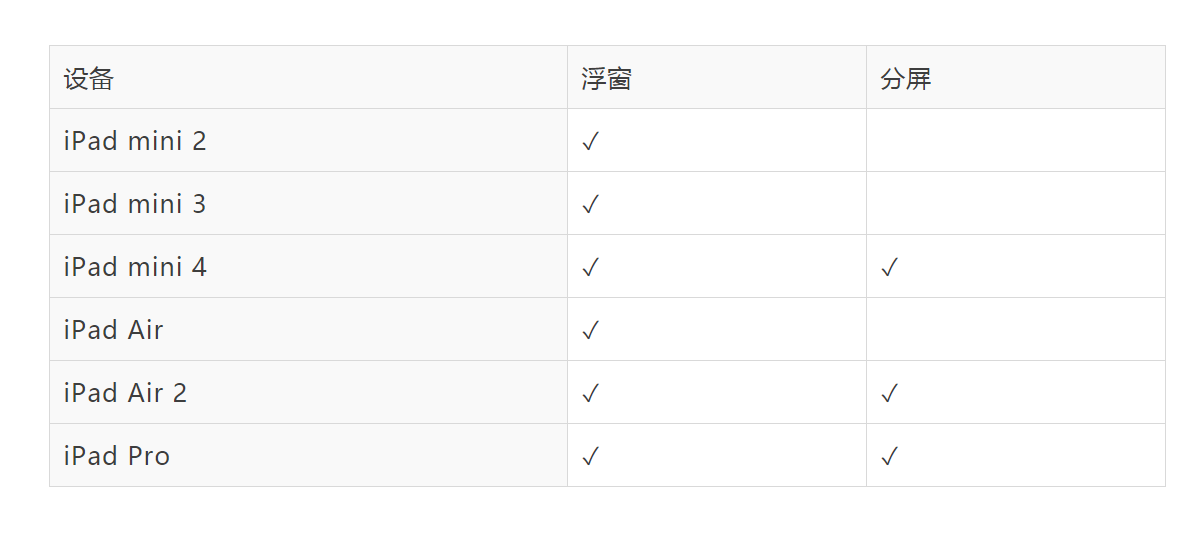Click iPad mini 3 浮窗 checkmark
This screenshot has width=1202, height=558.
pos(590,205)
